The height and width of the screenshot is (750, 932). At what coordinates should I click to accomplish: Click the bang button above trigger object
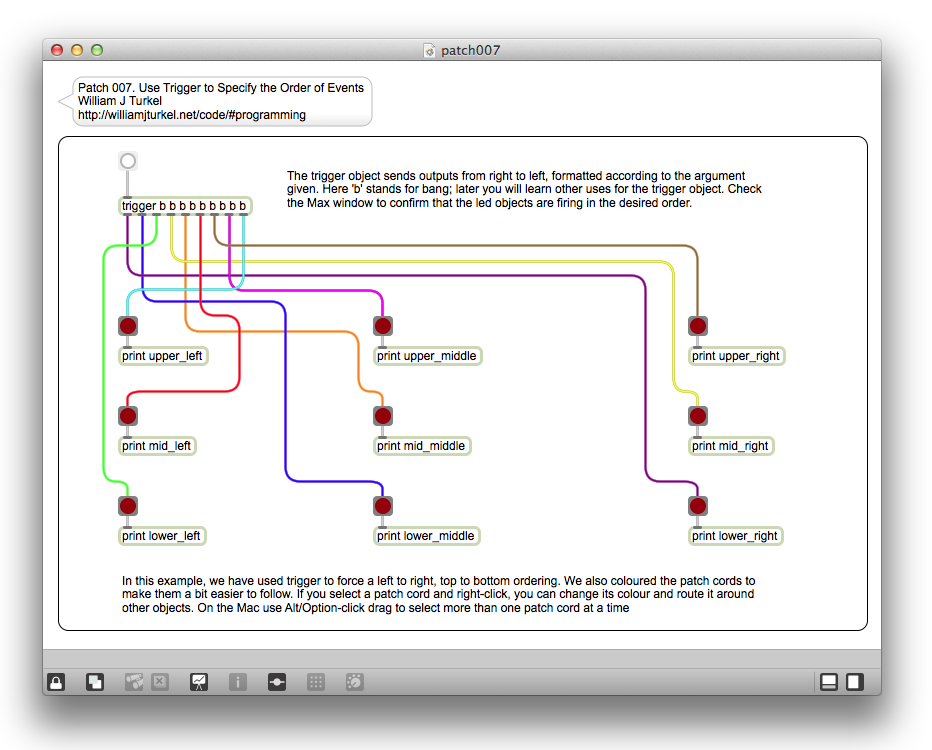tap(127, 161)
